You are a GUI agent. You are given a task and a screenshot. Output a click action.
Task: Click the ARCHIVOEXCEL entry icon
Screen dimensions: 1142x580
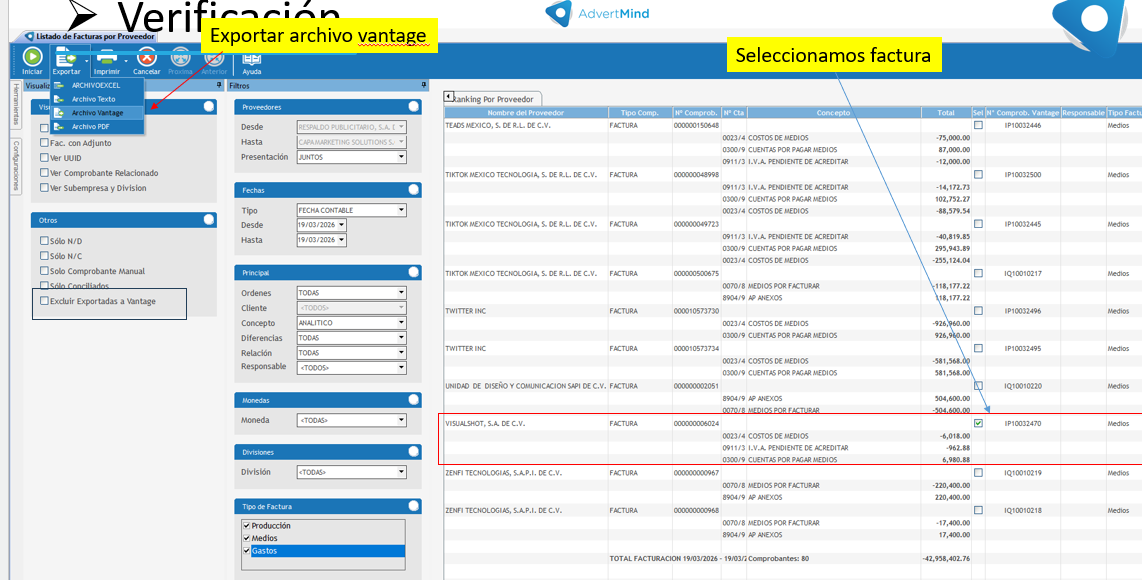tap(59, 85)
